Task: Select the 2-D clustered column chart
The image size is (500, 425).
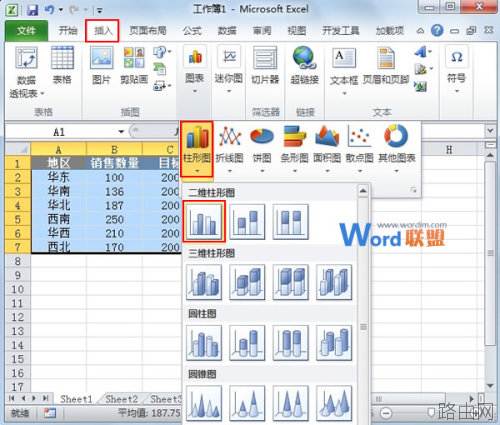Action: [204, 221]
